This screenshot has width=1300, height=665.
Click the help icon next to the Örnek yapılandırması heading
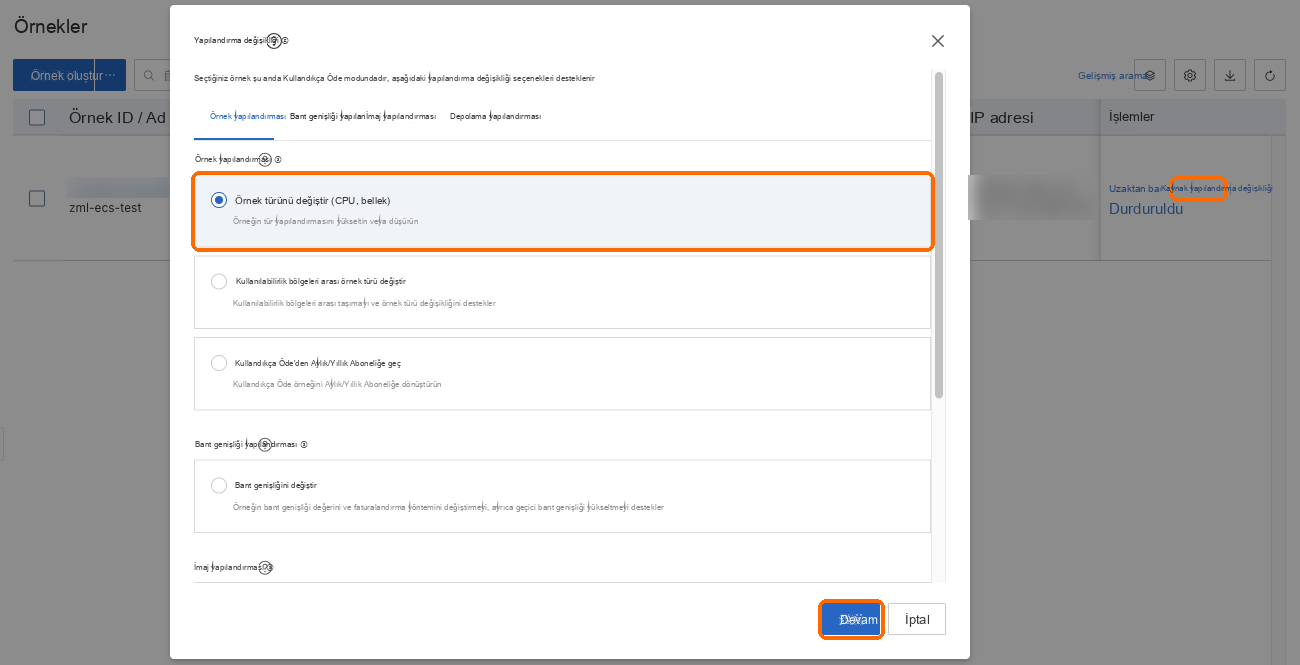[278, 159]
